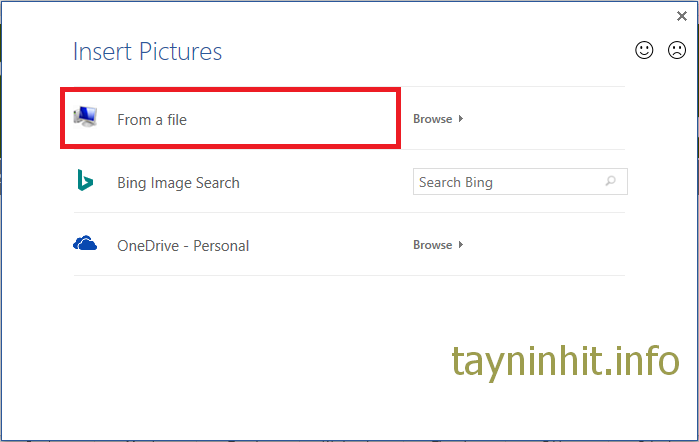Click the Bing logo icon
This screenshot has height=442, width=699.
85,181
